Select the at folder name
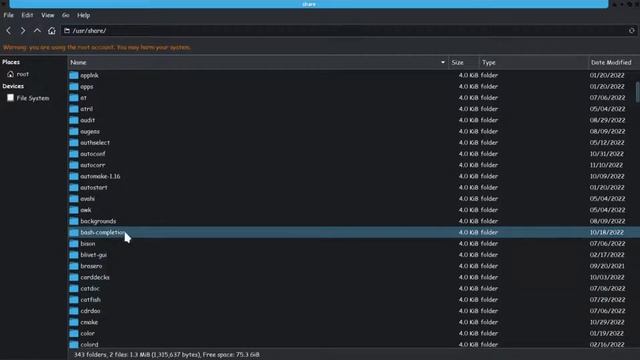The width and height of the screenshot is (640, 360). (x=83, y=98)
